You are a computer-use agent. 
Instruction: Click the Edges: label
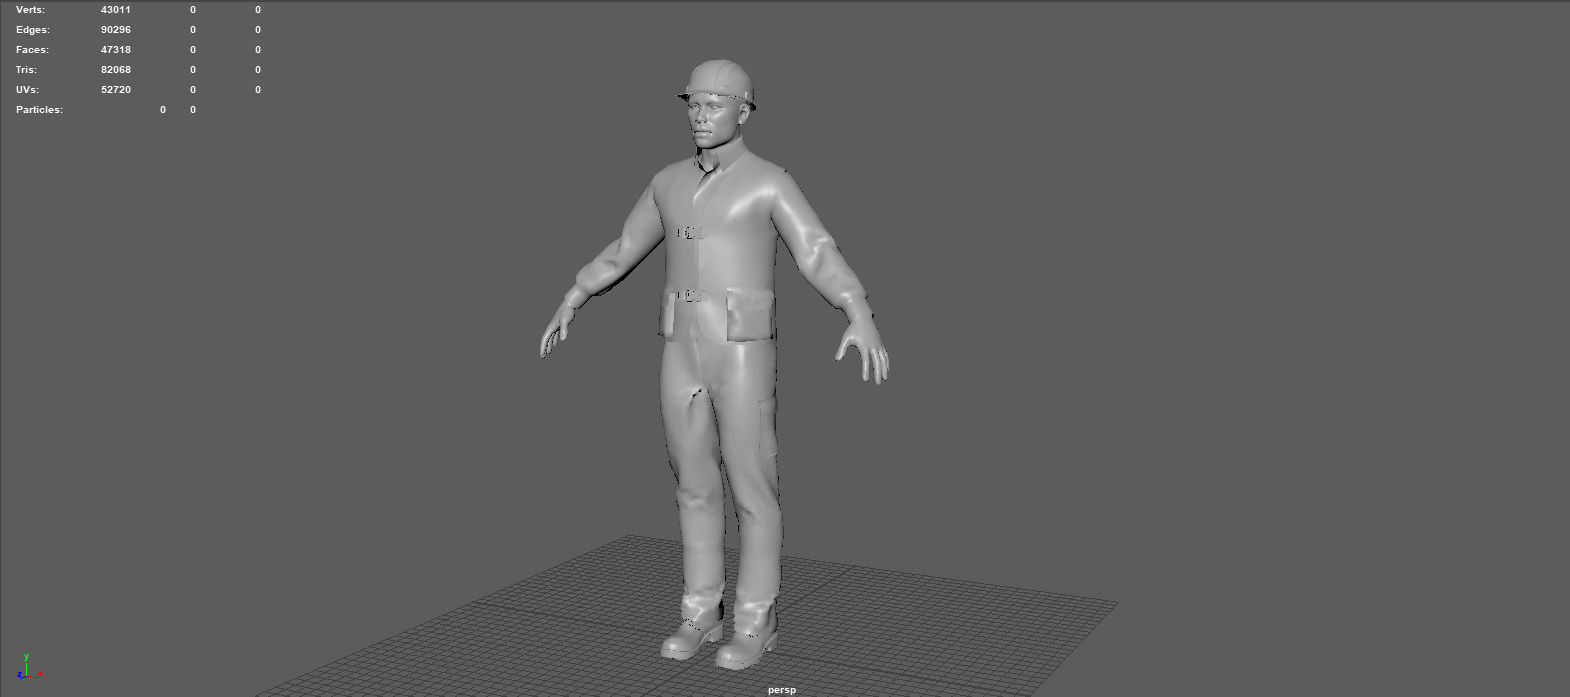pyautogui.click(x=33, y=29)
